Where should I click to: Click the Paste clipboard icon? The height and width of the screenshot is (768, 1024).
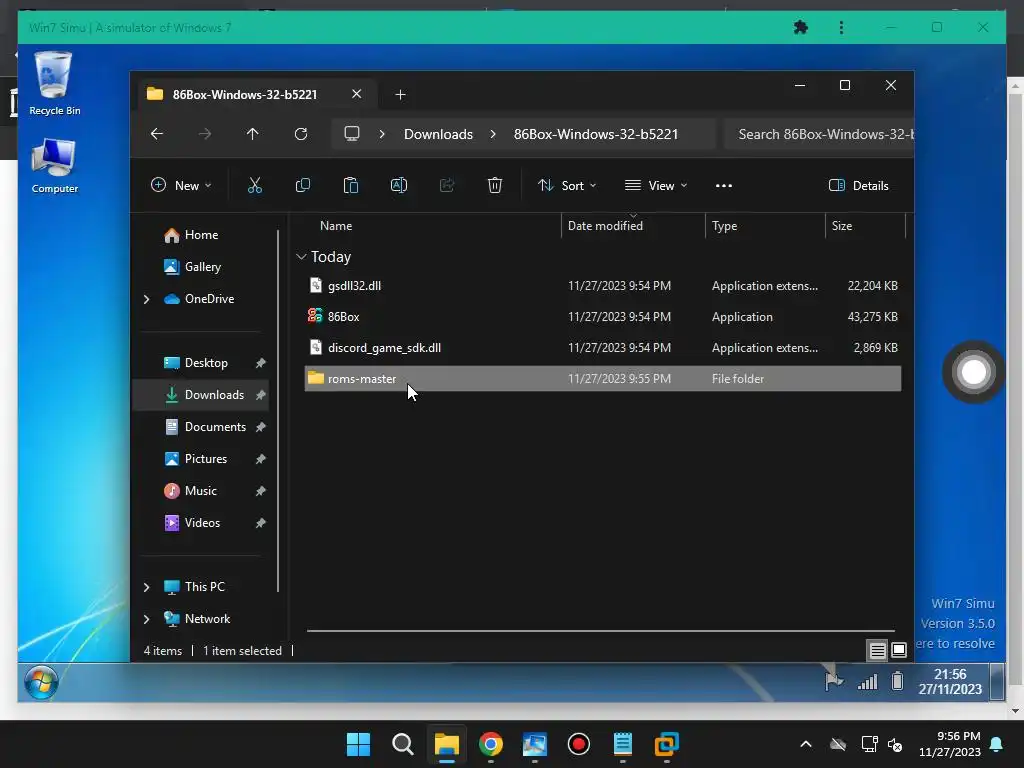point(351,185)
